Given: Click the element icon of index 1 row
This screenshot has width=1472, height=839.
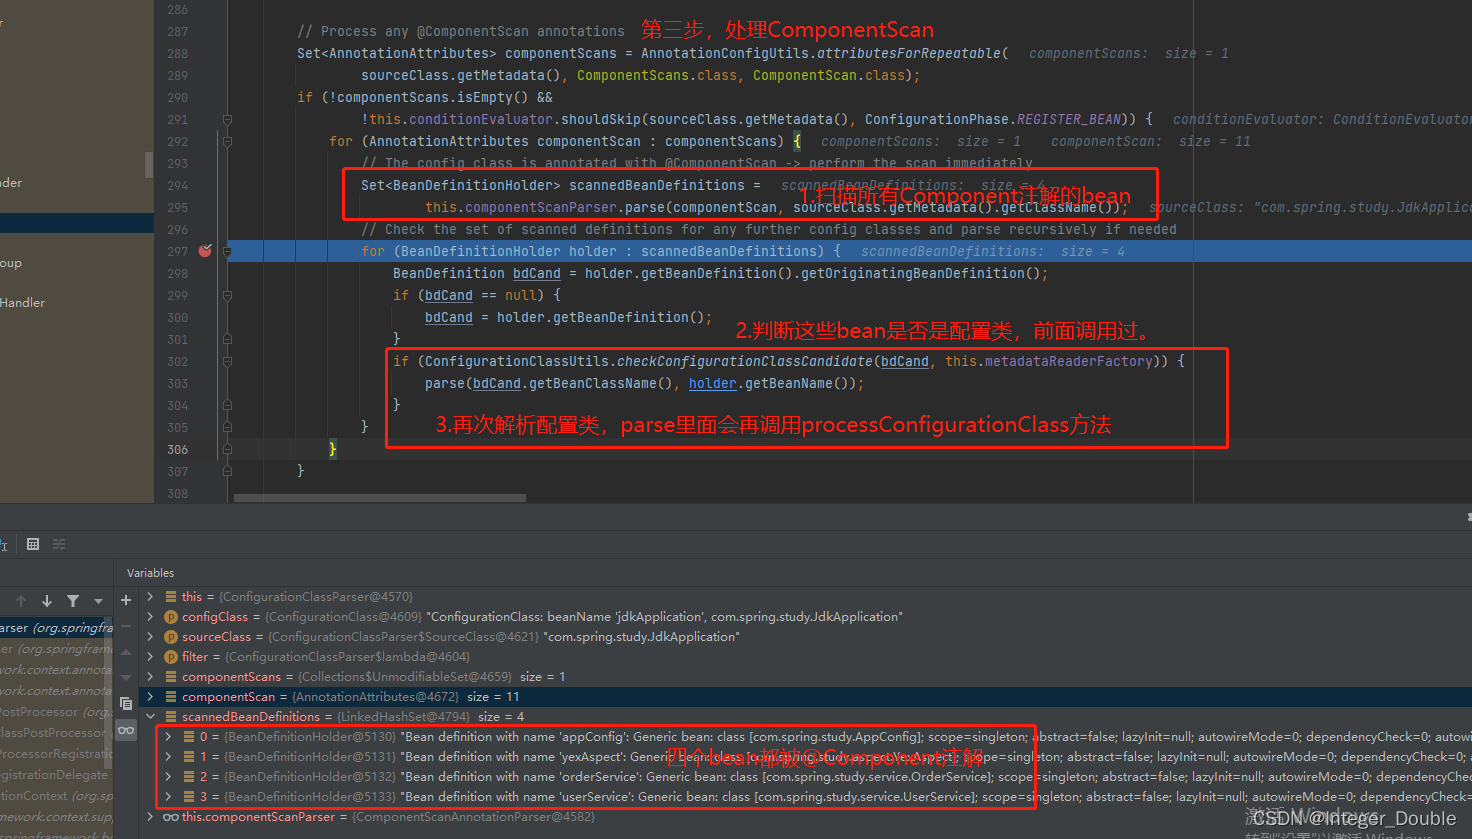Looking at the screenshot, I should 189,757.
